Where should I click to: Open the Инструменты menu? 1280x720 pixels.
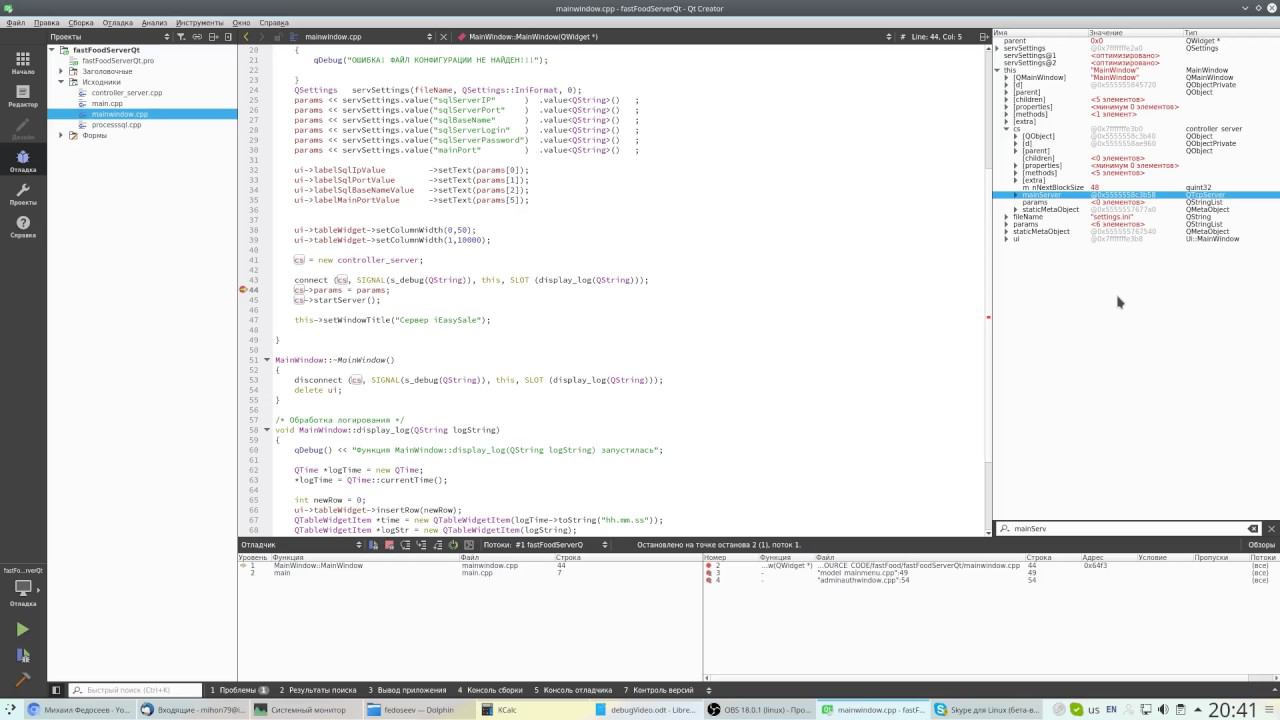click(x=199, y=22)
